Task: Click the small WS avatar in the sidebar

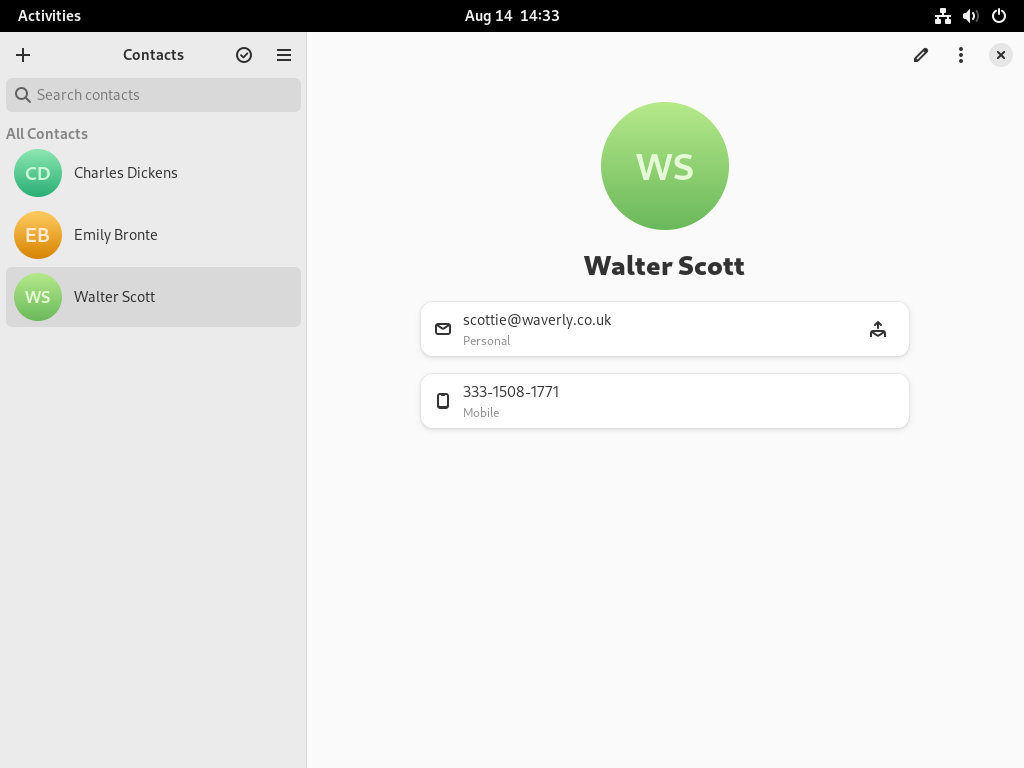Action: point(38,297)
